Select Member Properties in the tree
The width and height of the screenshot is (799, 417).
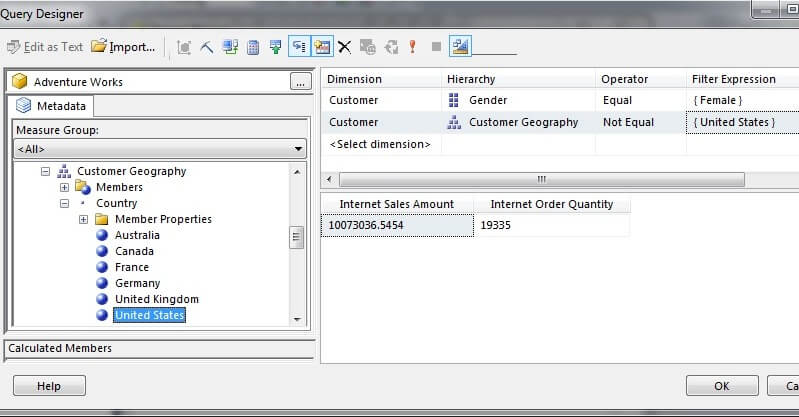point(163,219)
